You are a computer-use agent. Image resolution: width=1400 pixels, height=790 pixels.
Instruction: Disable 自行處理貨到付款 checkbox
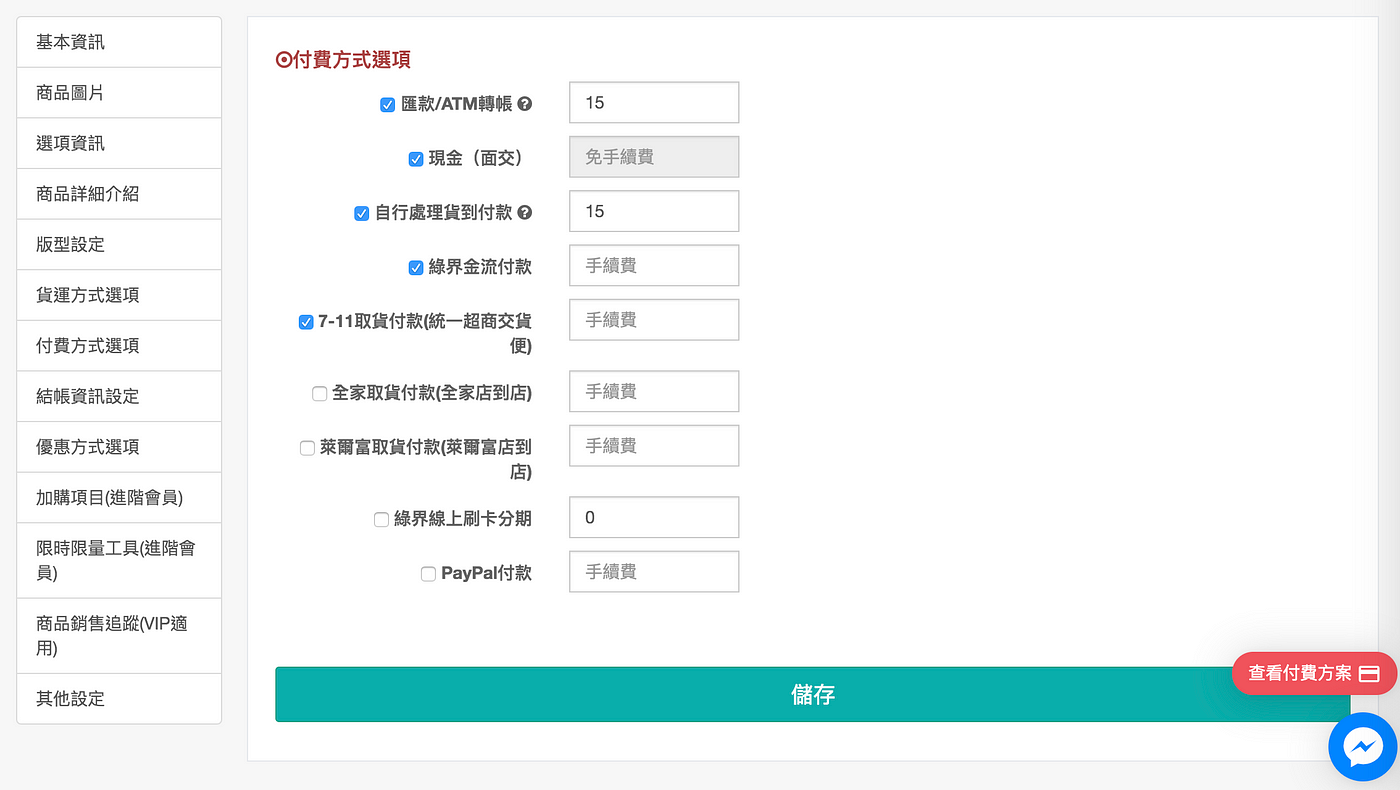click(x=362, y=213)
